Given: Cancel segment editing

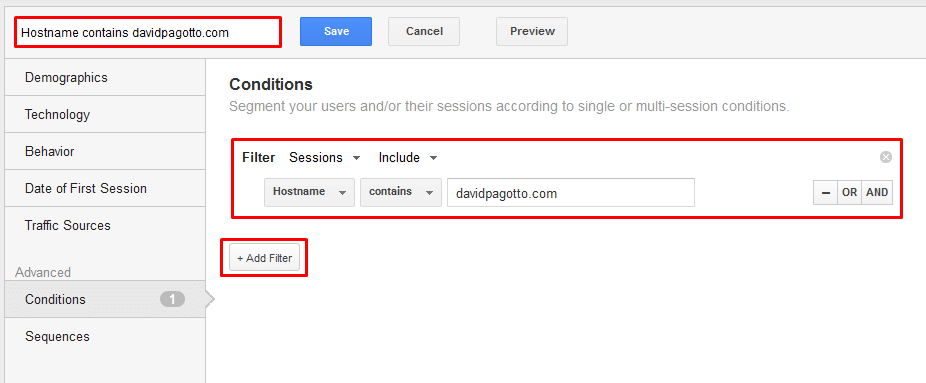Looking at the screenshot, I should [424, 31].
